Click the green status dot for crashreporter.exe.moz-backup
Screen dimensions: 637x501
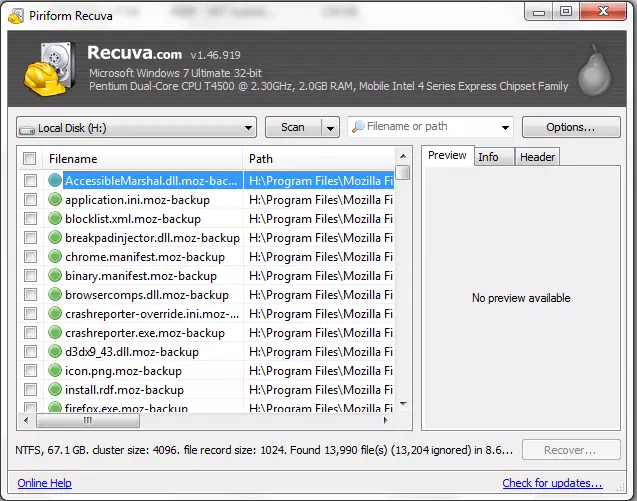[x=55, y=332]
